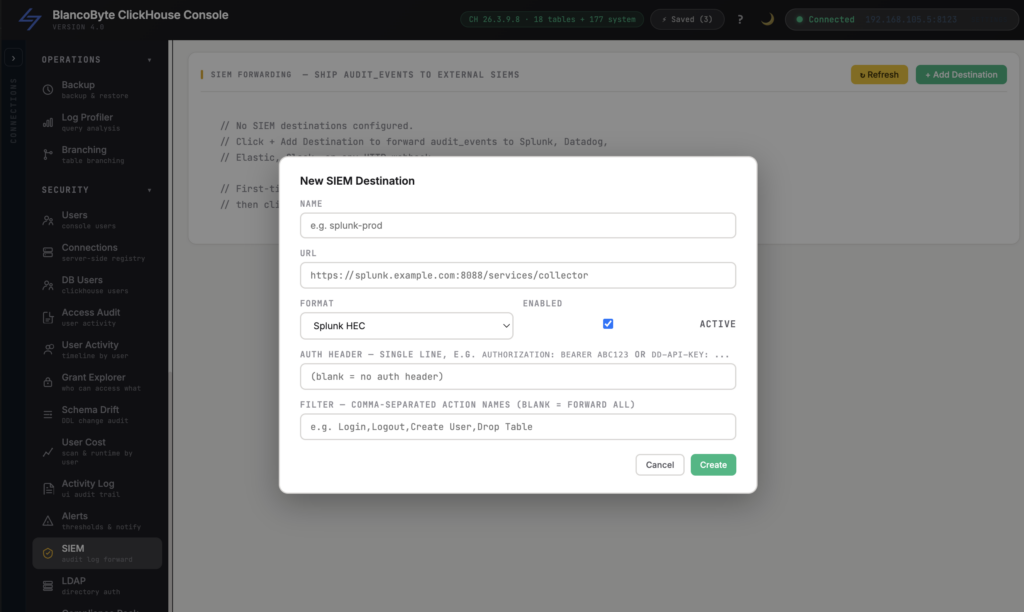The image size is (1024, 612).
Task: Open LDAP directory auth page
Action: tap(97, 586)
